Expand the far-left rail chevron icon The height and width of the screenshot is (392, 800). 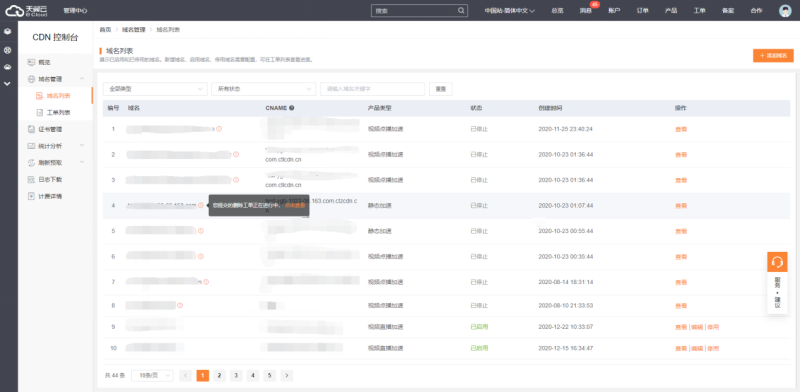coord(7,84)
